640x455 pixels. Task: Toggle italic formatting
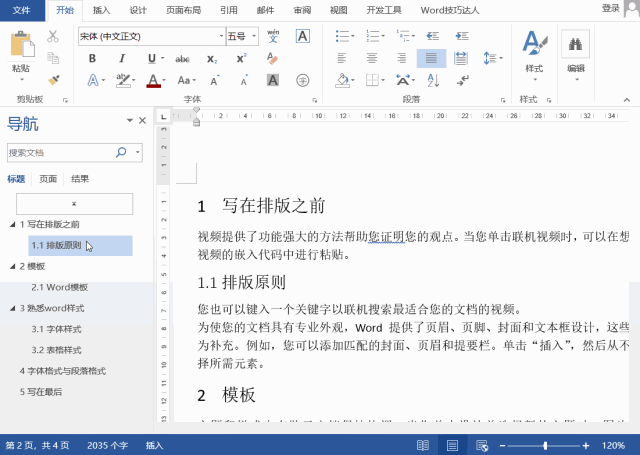[x=122, y=58]
